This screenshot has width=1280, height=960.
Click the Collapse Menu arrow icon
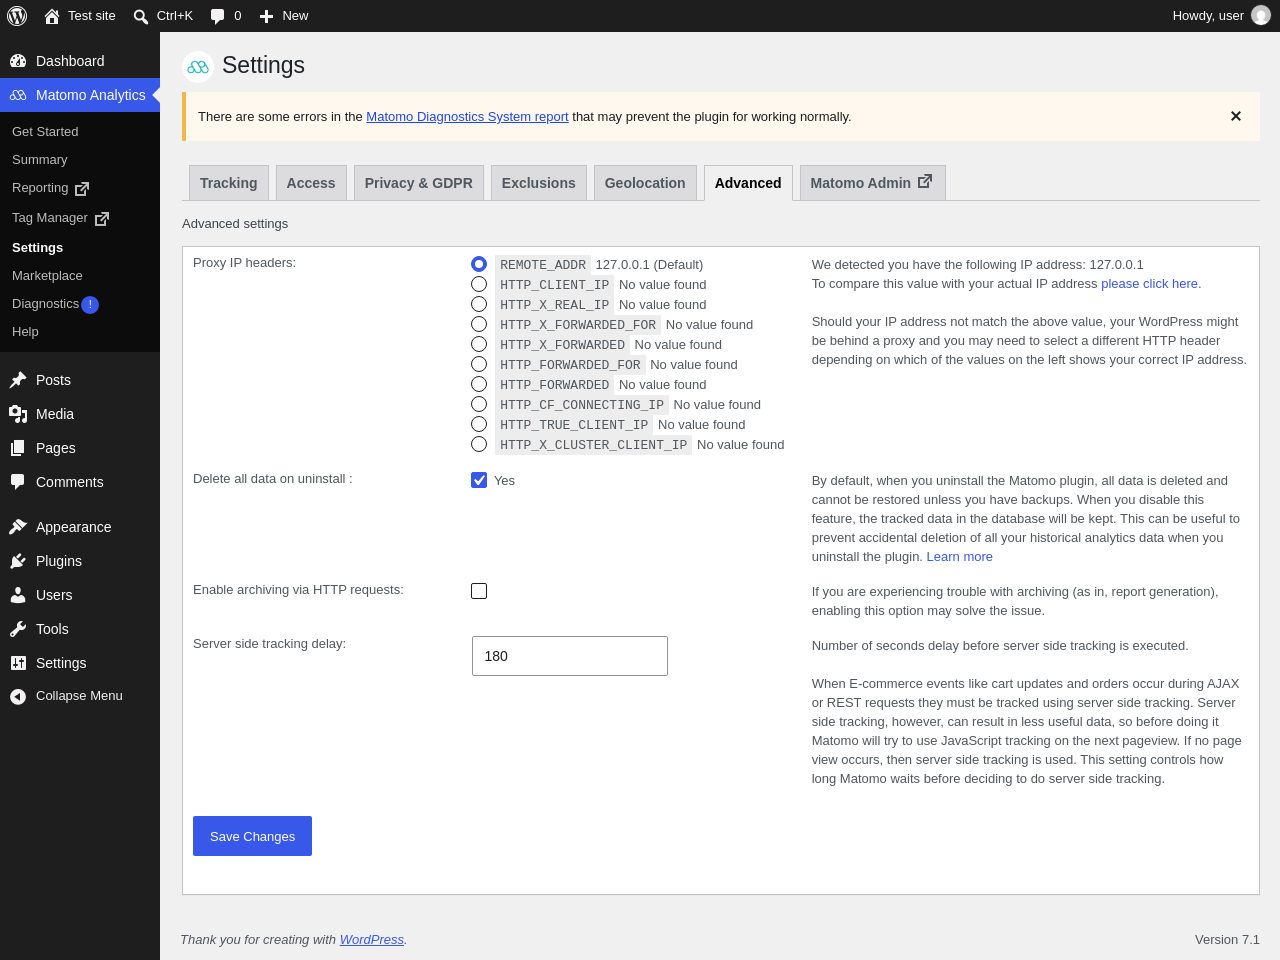pos(18,697)
